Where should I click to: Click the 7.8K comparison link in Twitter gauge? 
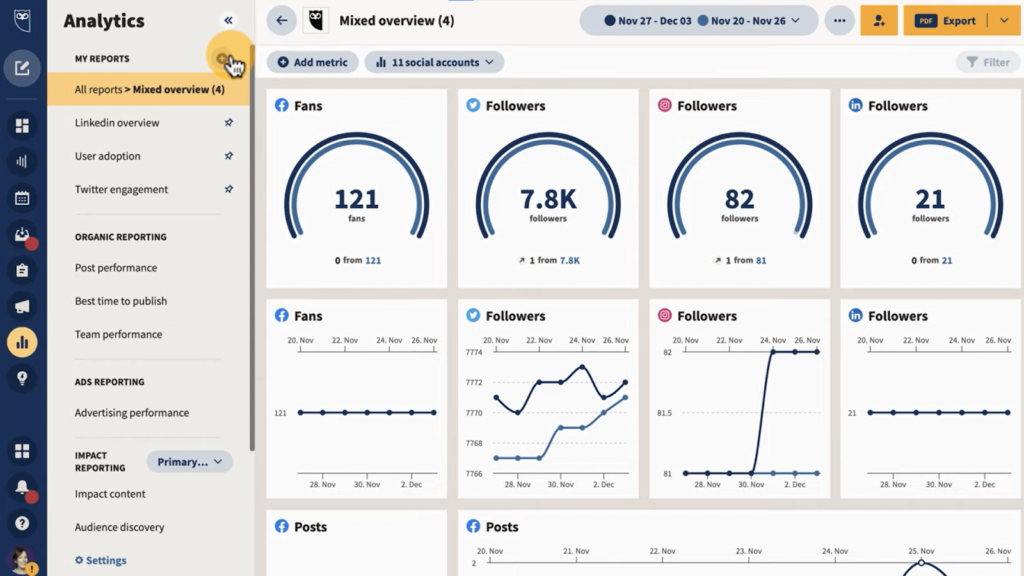coord(569,261)
